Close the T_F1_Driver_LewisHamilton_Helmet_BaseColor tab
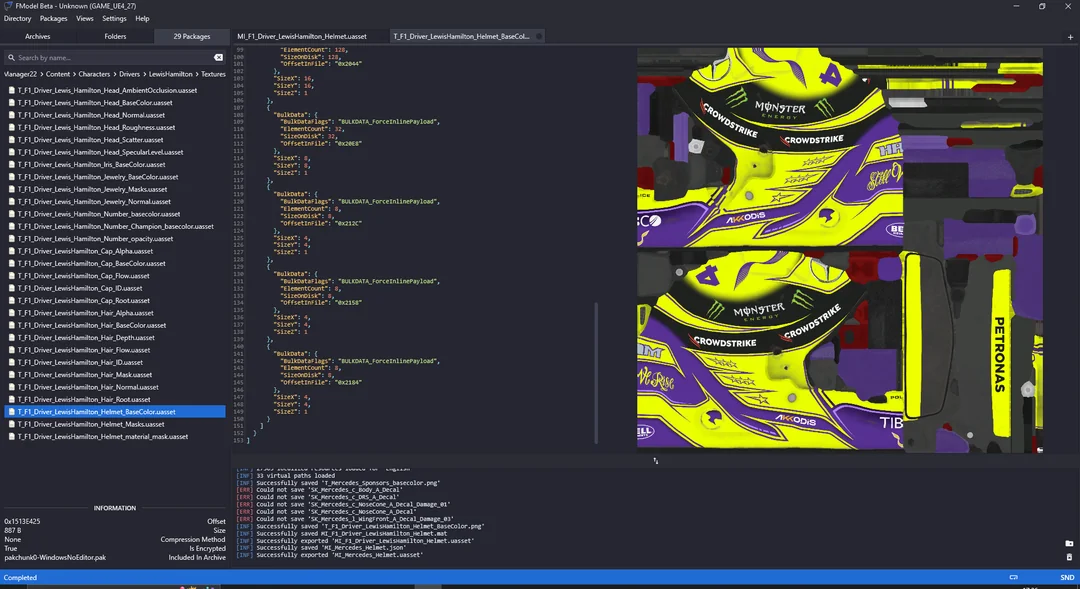Image resolution: width=1080 pixels, height=589 pixels. [x=540, y=36]
